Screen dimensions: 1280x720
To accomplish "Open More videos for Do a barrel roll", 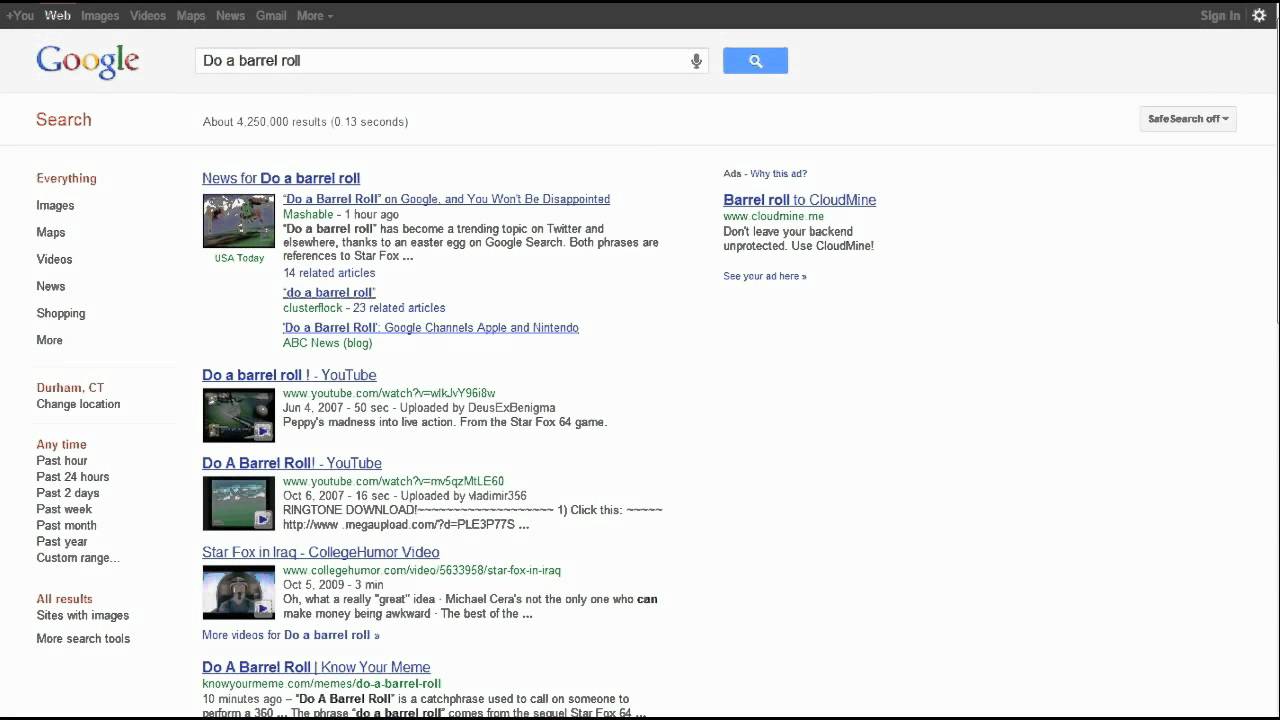I will point(291,635).
